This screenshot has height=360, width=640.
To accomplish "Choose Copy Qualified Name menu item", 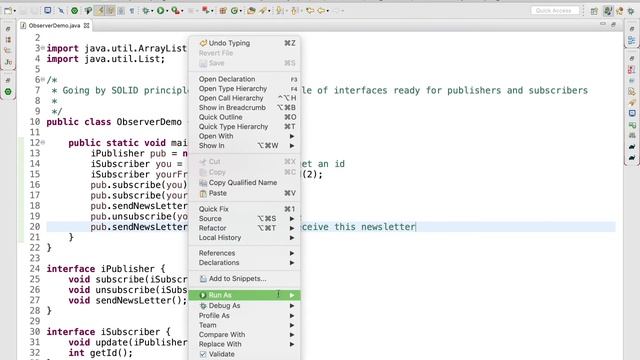I will tap(244, 182).
